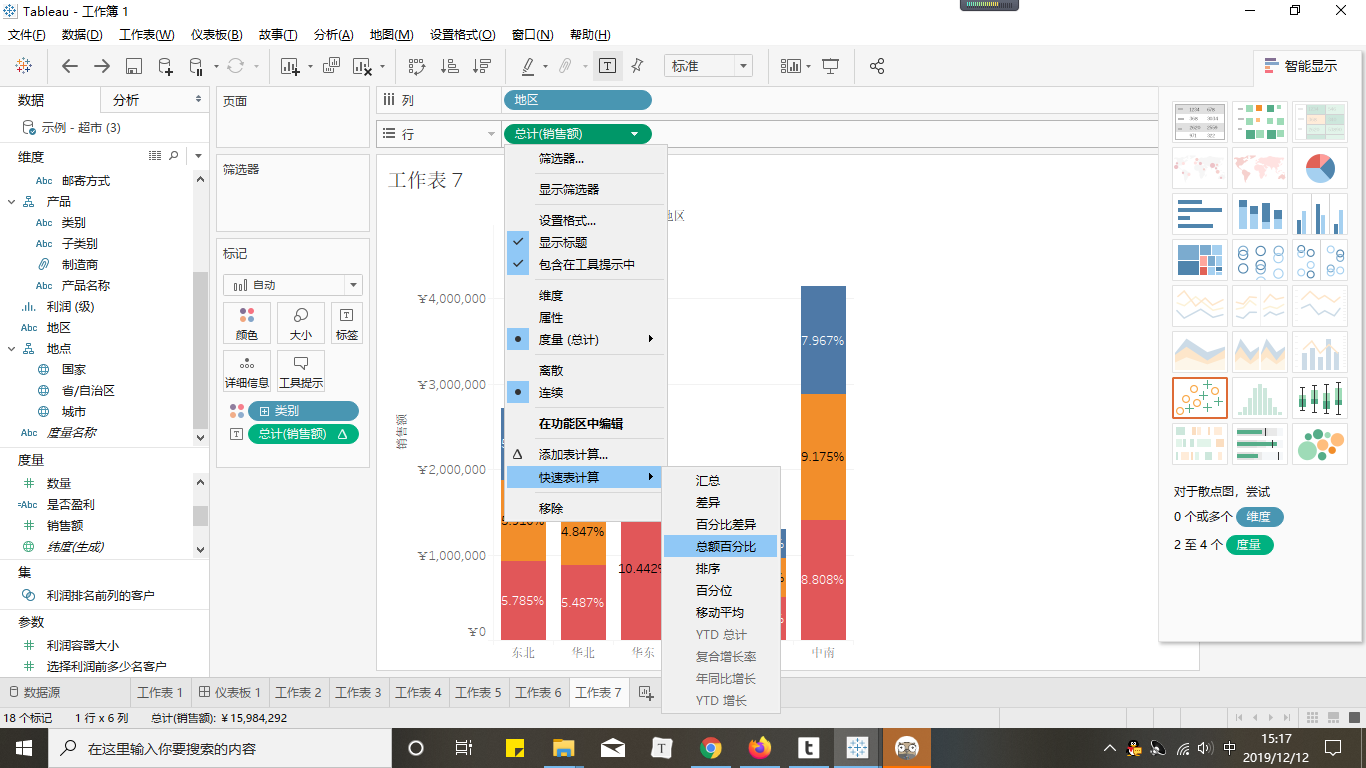Click the Share icon in toolbar
Image resolution: width=1366 pixels, height=768 pixels.
click(877, 66)
